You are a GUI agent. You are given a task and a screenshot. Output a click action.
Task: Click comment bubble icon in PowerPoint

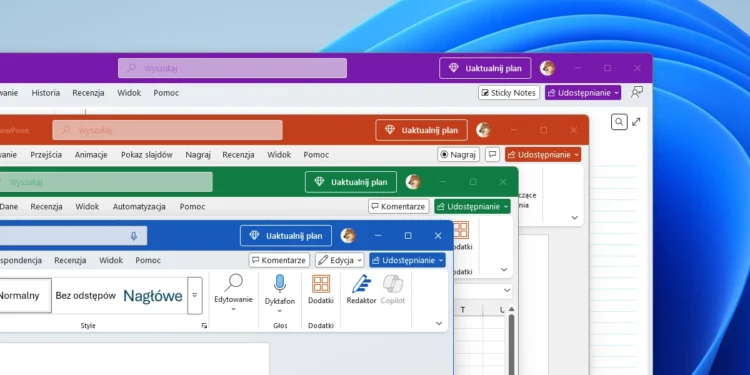pyautogui.click(x=493, y=154)
